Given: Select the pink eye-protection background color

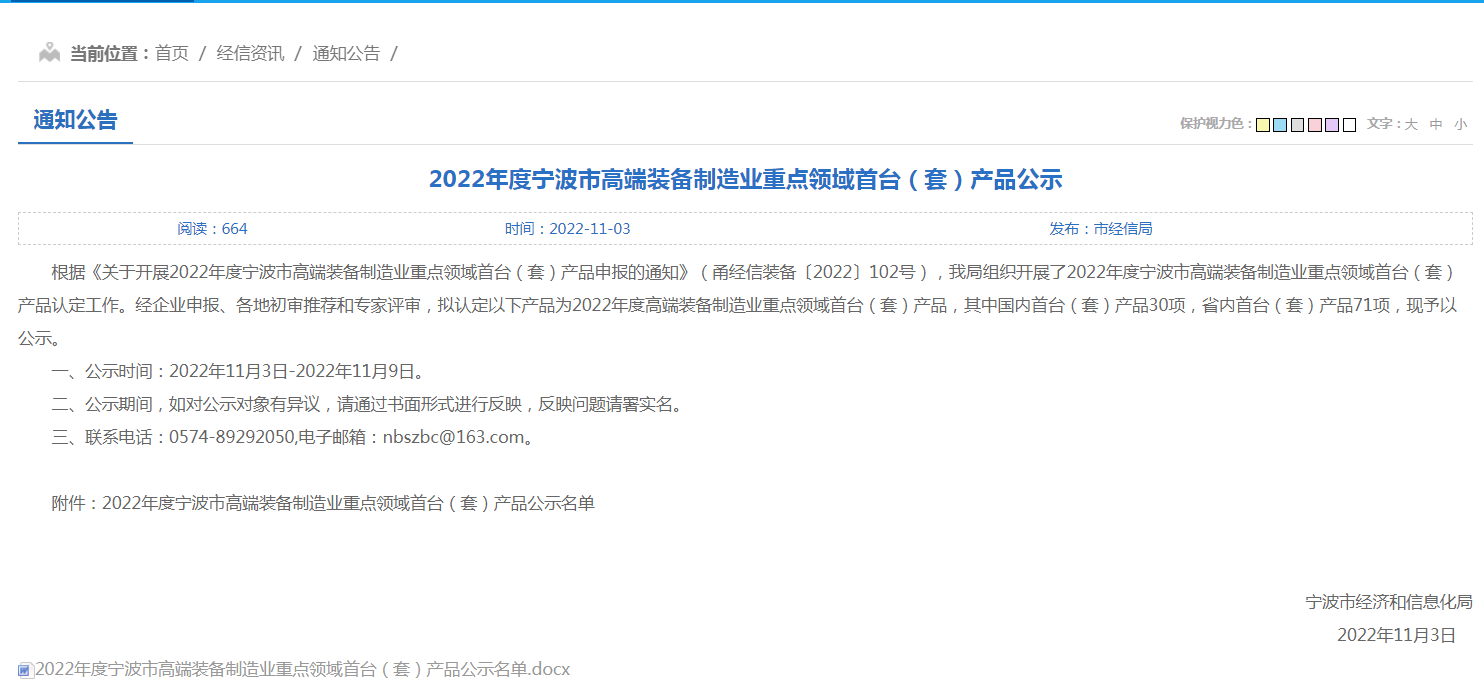Looking at the screenshot, I should click(1314, 124).
